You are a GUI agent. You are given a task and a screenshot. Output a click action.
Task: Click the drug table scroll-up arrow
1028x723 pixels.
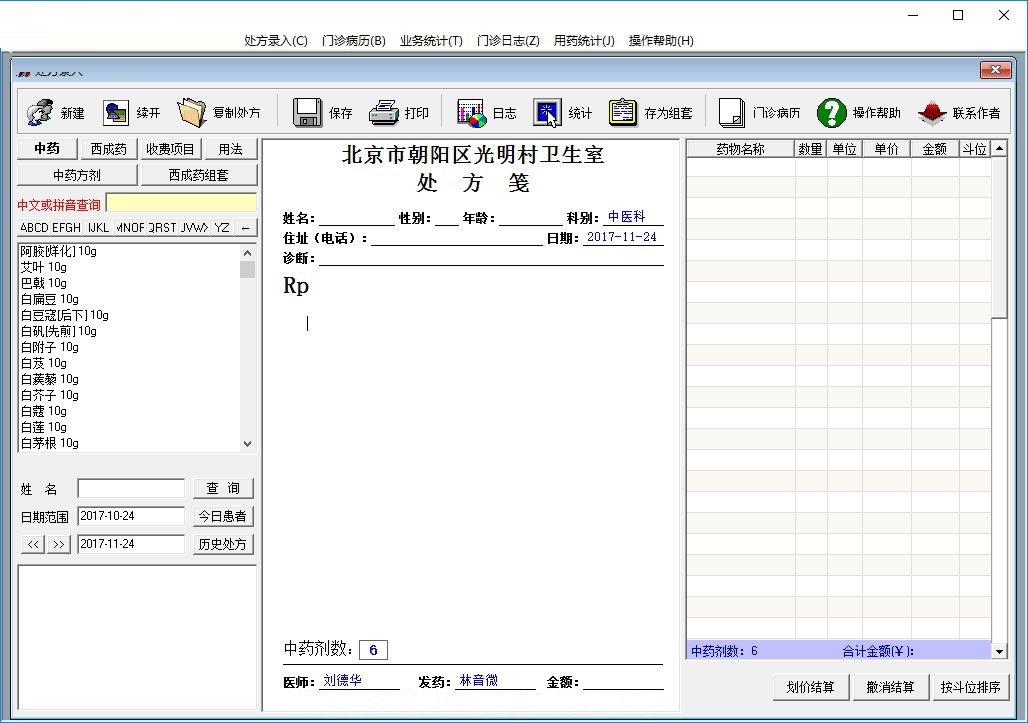click(x=999, y=148)
